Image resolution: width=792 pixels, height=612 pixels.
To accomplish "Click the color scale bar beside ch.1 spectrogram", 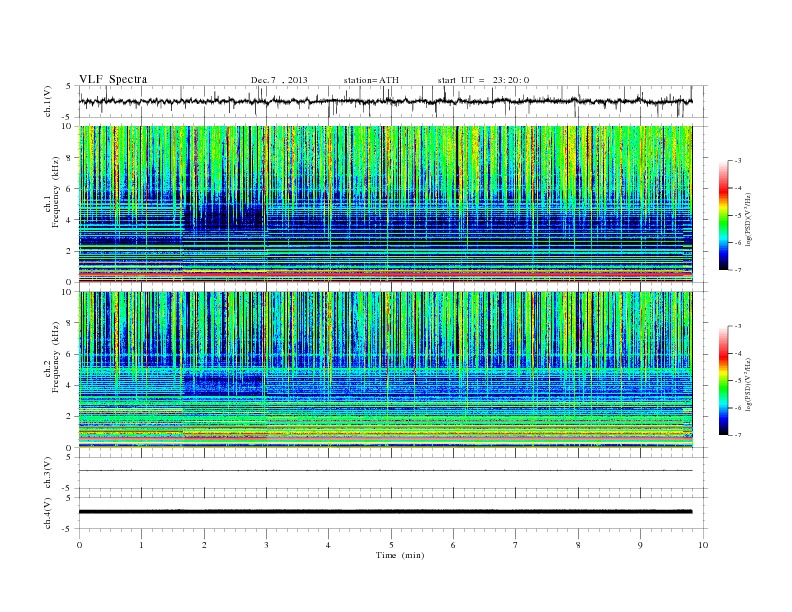I will click(724, 215).
